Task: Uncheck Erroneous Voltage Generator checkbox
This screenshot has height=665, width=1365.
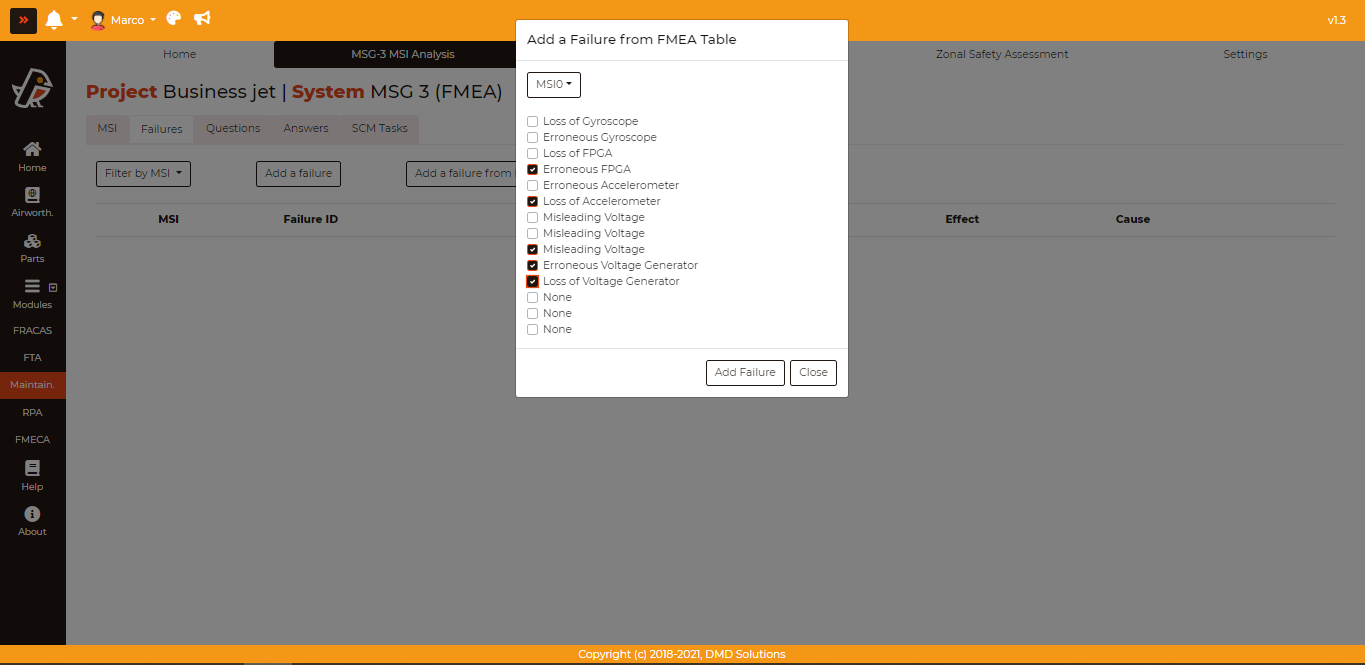Action: [533, 266]
